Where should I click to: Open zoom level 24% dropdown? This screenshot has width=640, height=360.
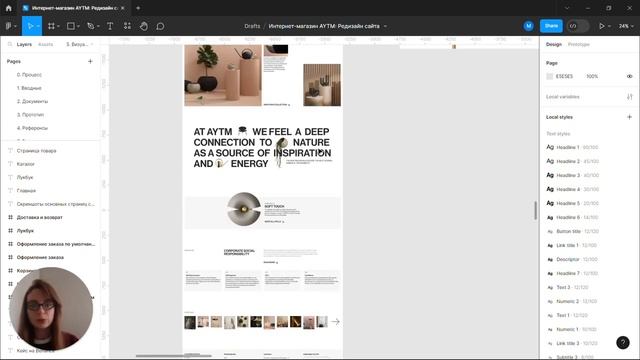click(626, 26)
